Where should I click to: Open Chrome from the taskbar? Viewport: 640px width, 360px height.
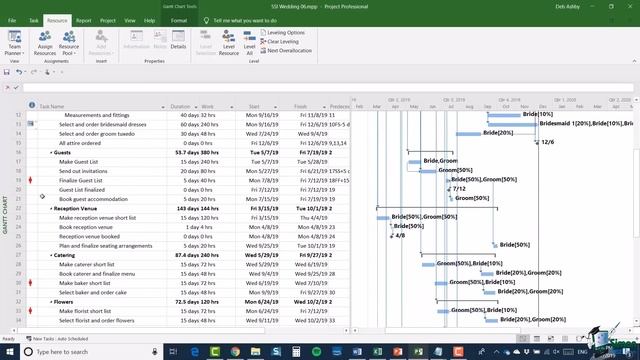coord(235,351)
